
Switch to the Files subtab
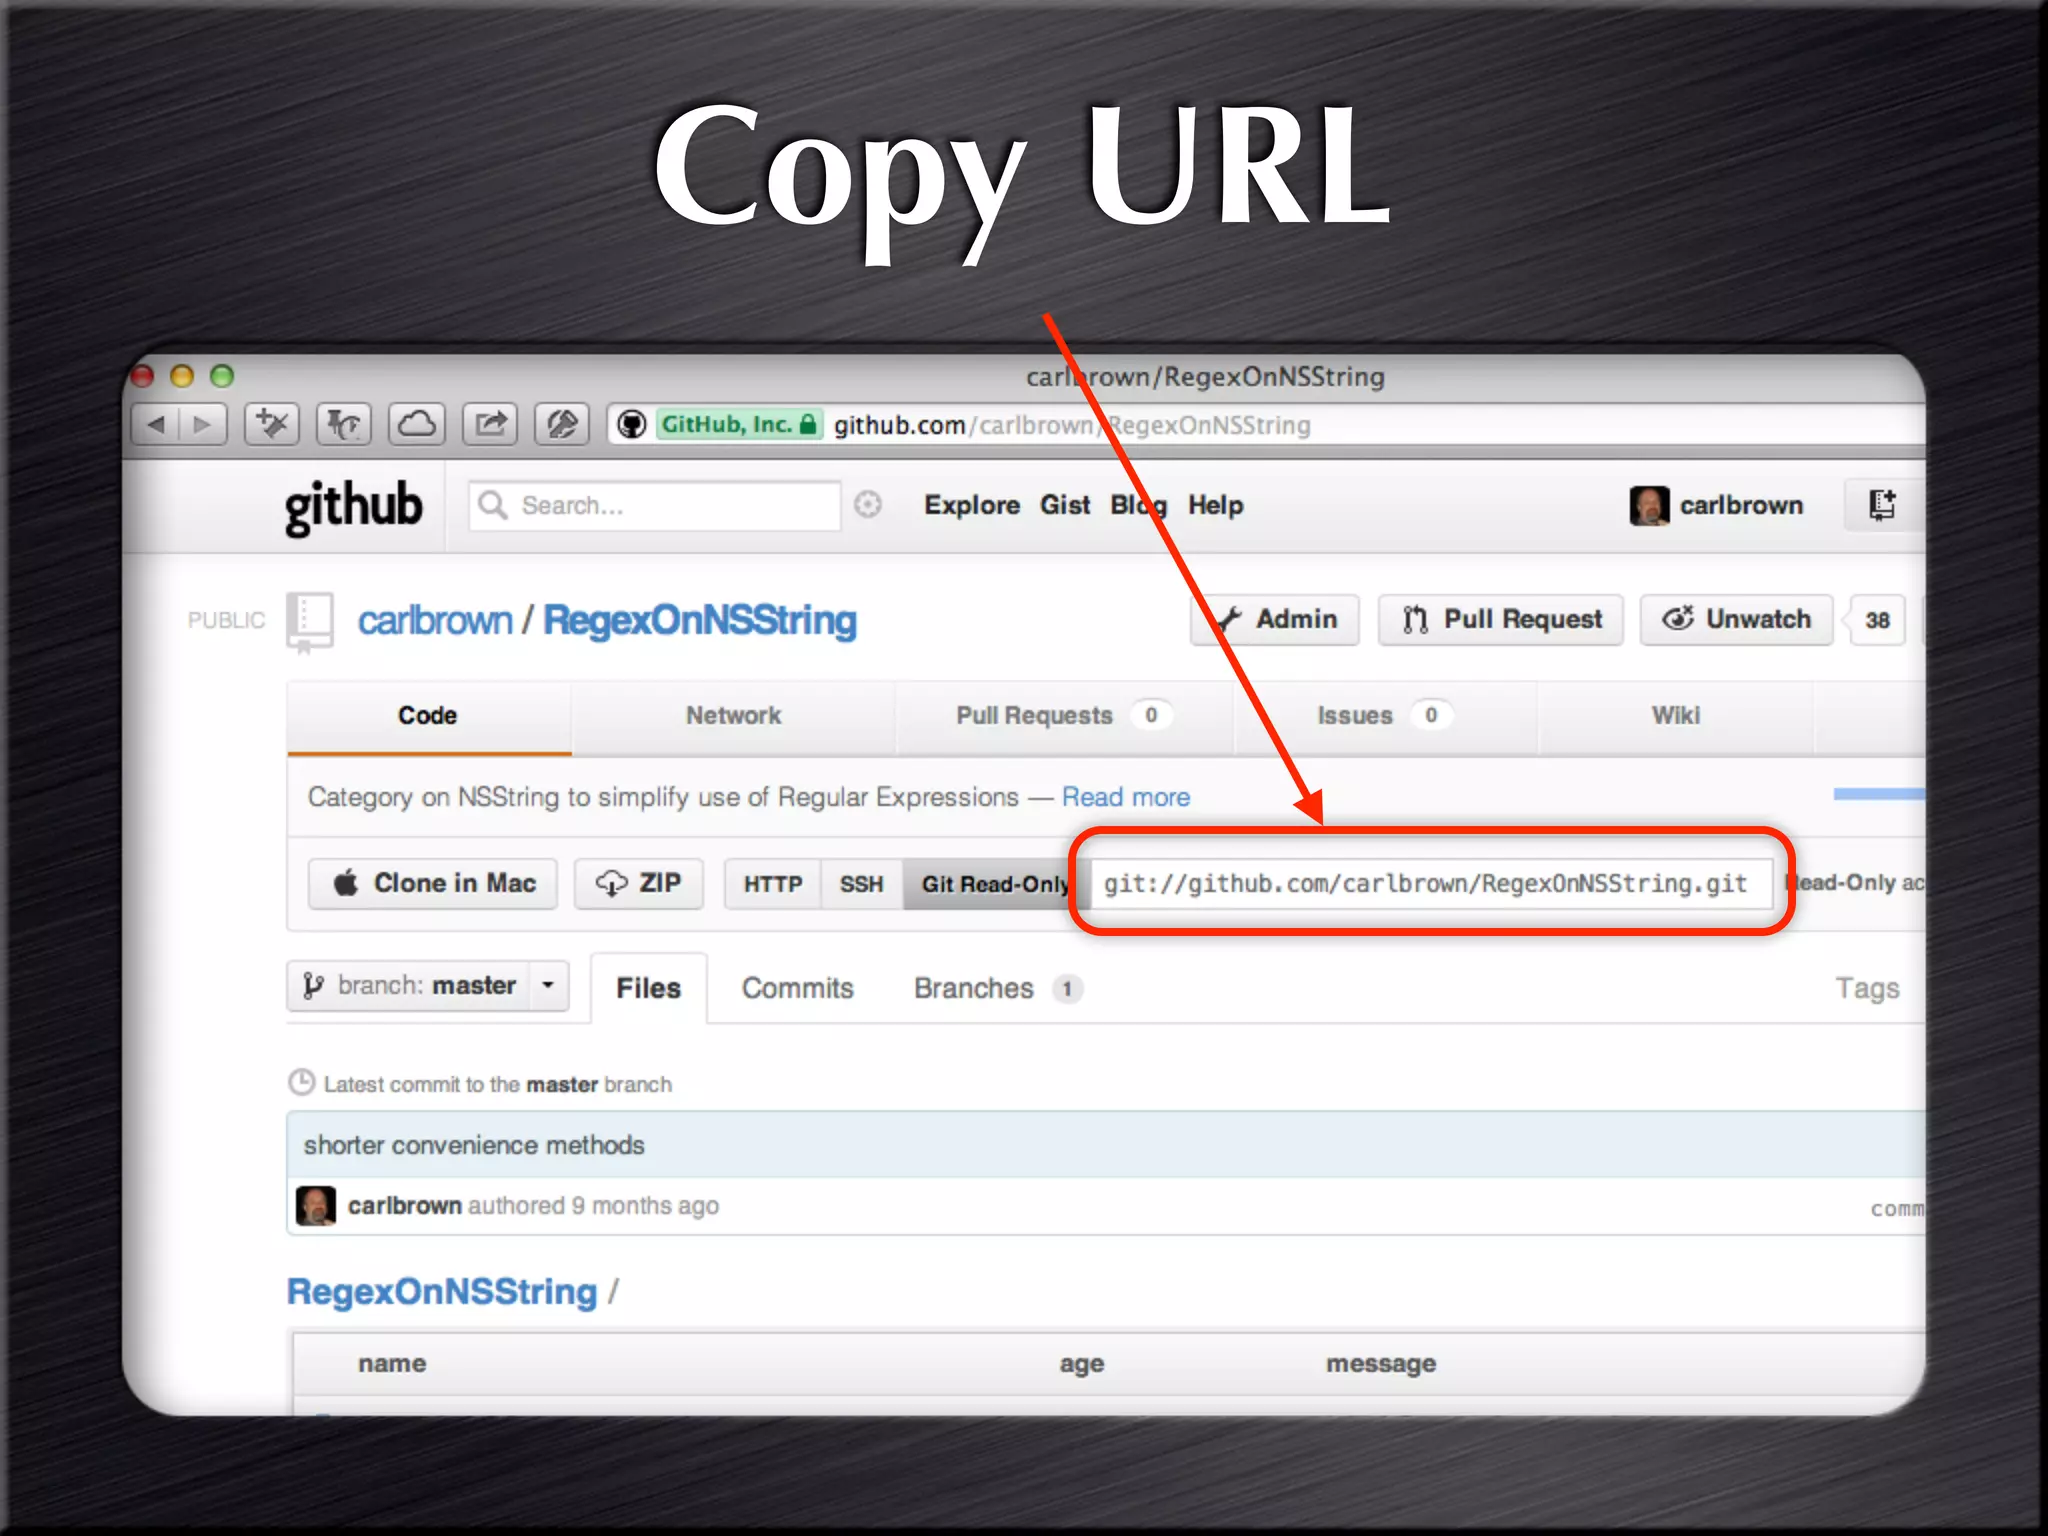[x=649, y=988]
